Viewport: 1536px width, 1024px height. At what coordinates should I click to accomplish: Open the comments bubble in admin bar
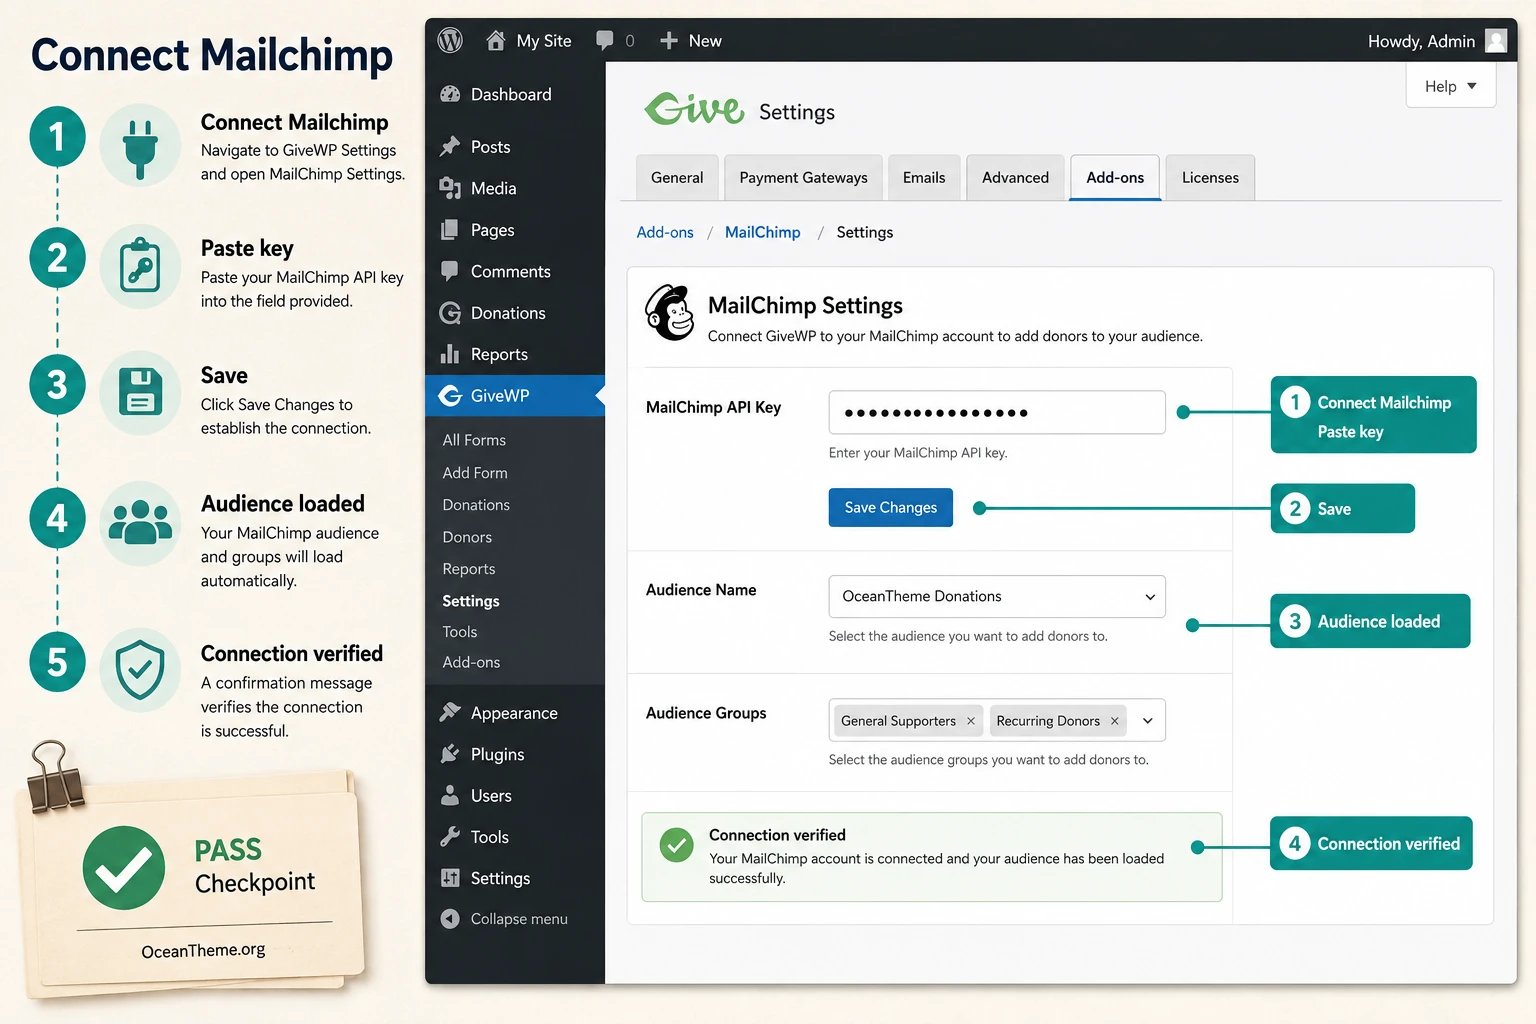(604, 40)
